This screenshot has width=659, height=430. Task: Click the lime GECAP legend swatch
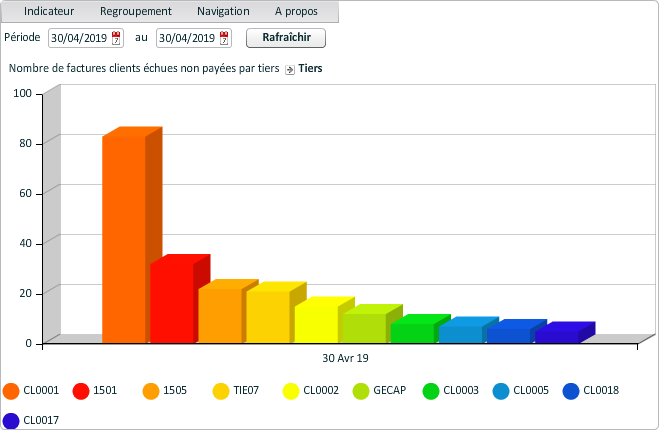(x=361, y=391)
